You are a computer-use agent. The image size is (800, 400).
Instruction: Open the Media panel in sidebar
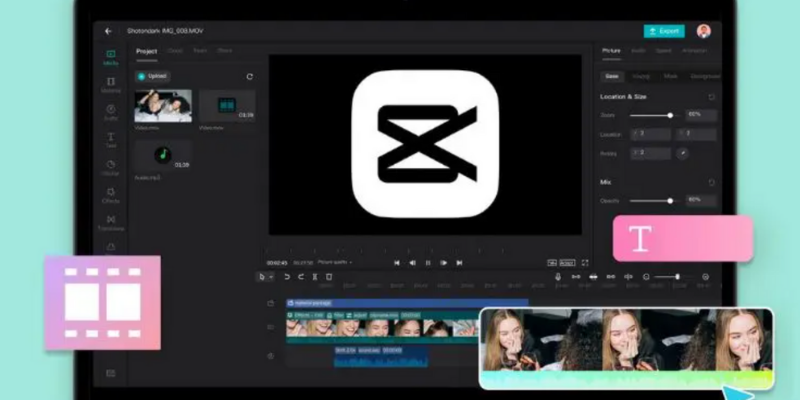tap(111, 57)
